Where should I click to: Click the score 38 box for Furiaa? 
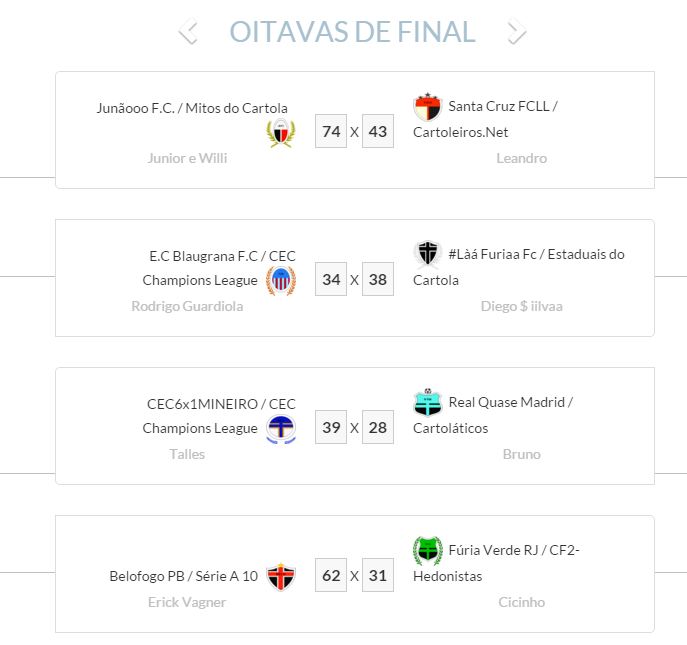click(377, 280)
